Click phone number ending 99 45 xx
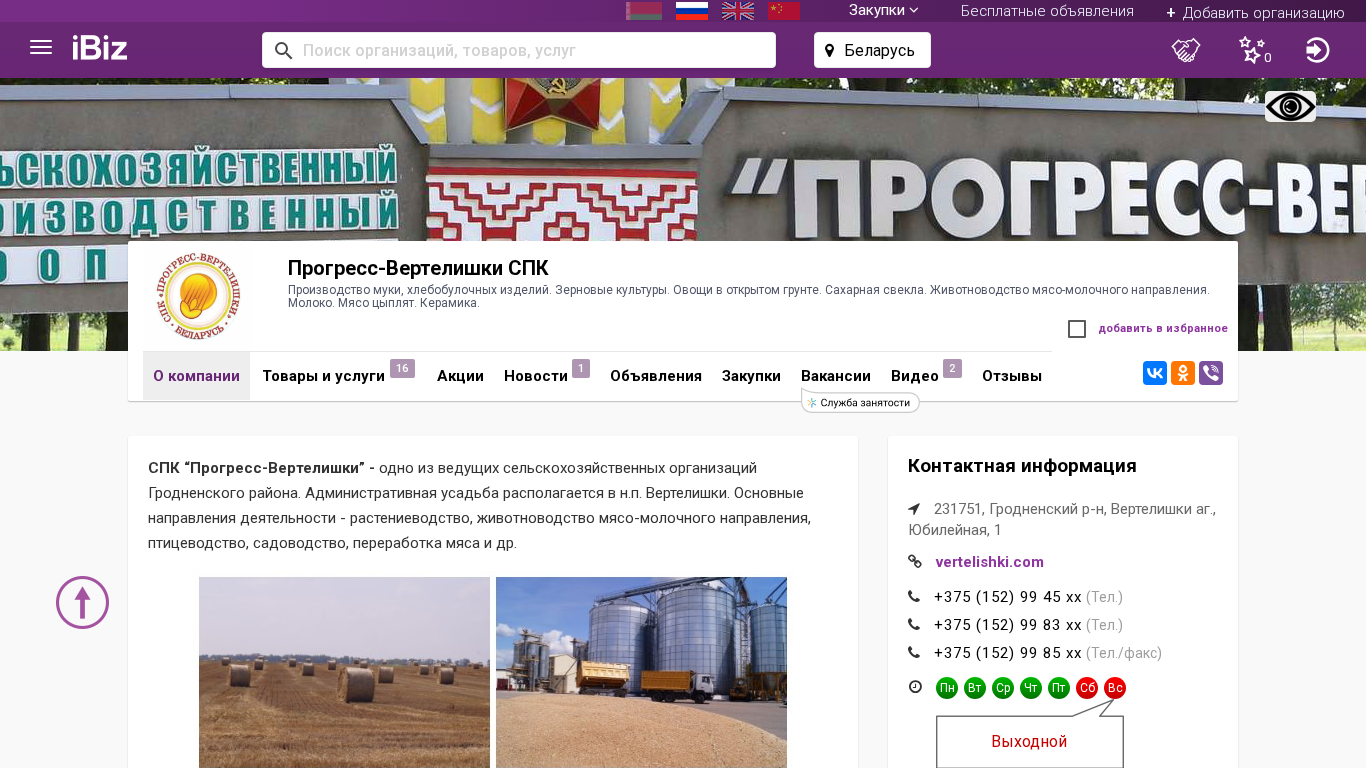The height and width of the screenshot is (768, 1366). tap(1008, 597)
